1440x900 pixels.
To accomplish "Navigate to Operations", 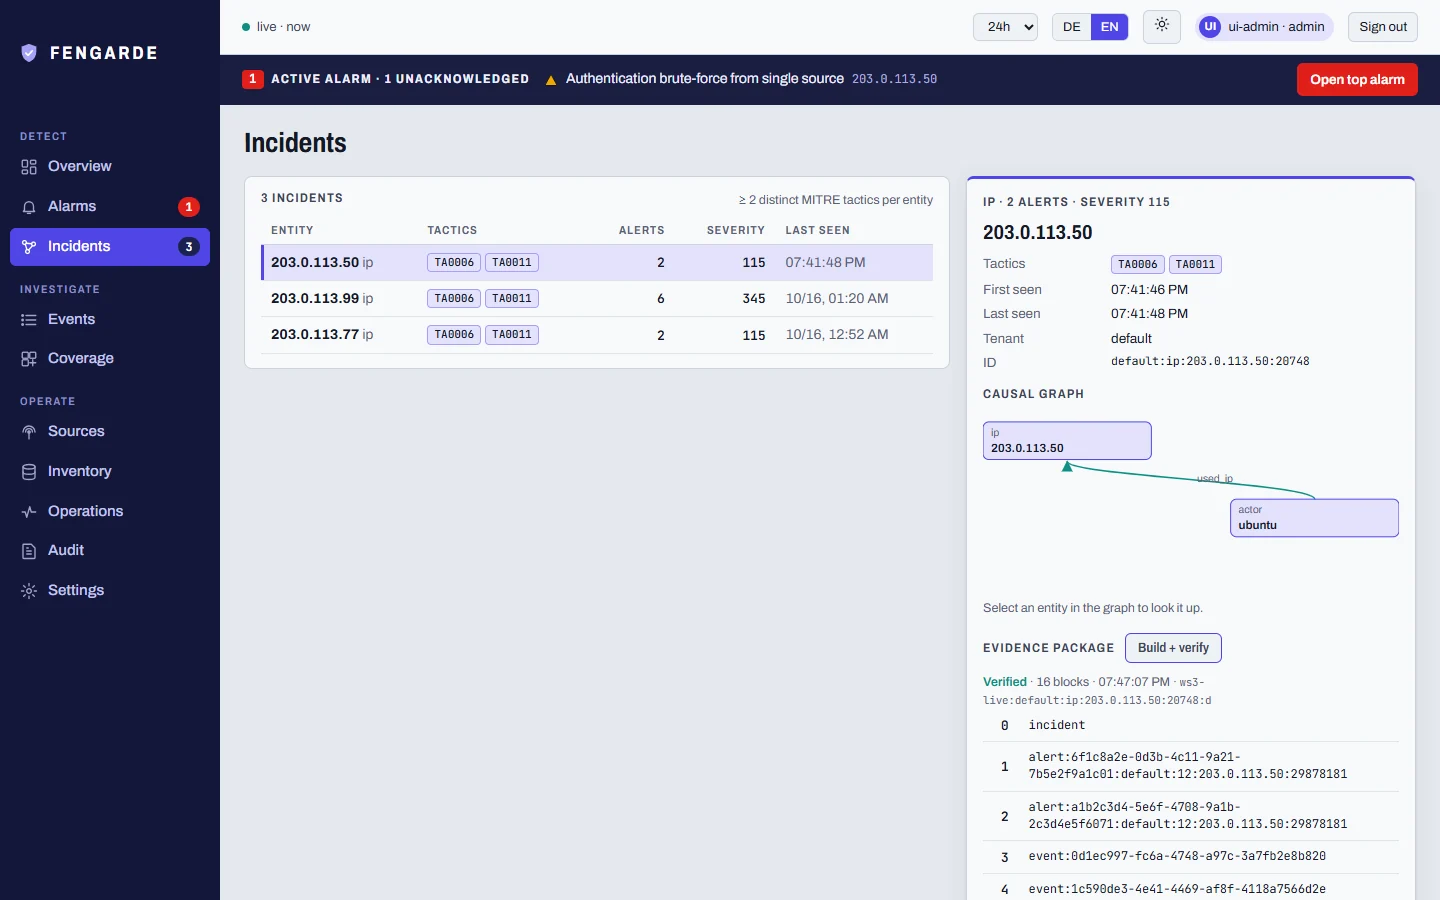I will click(x=110, y=512).
